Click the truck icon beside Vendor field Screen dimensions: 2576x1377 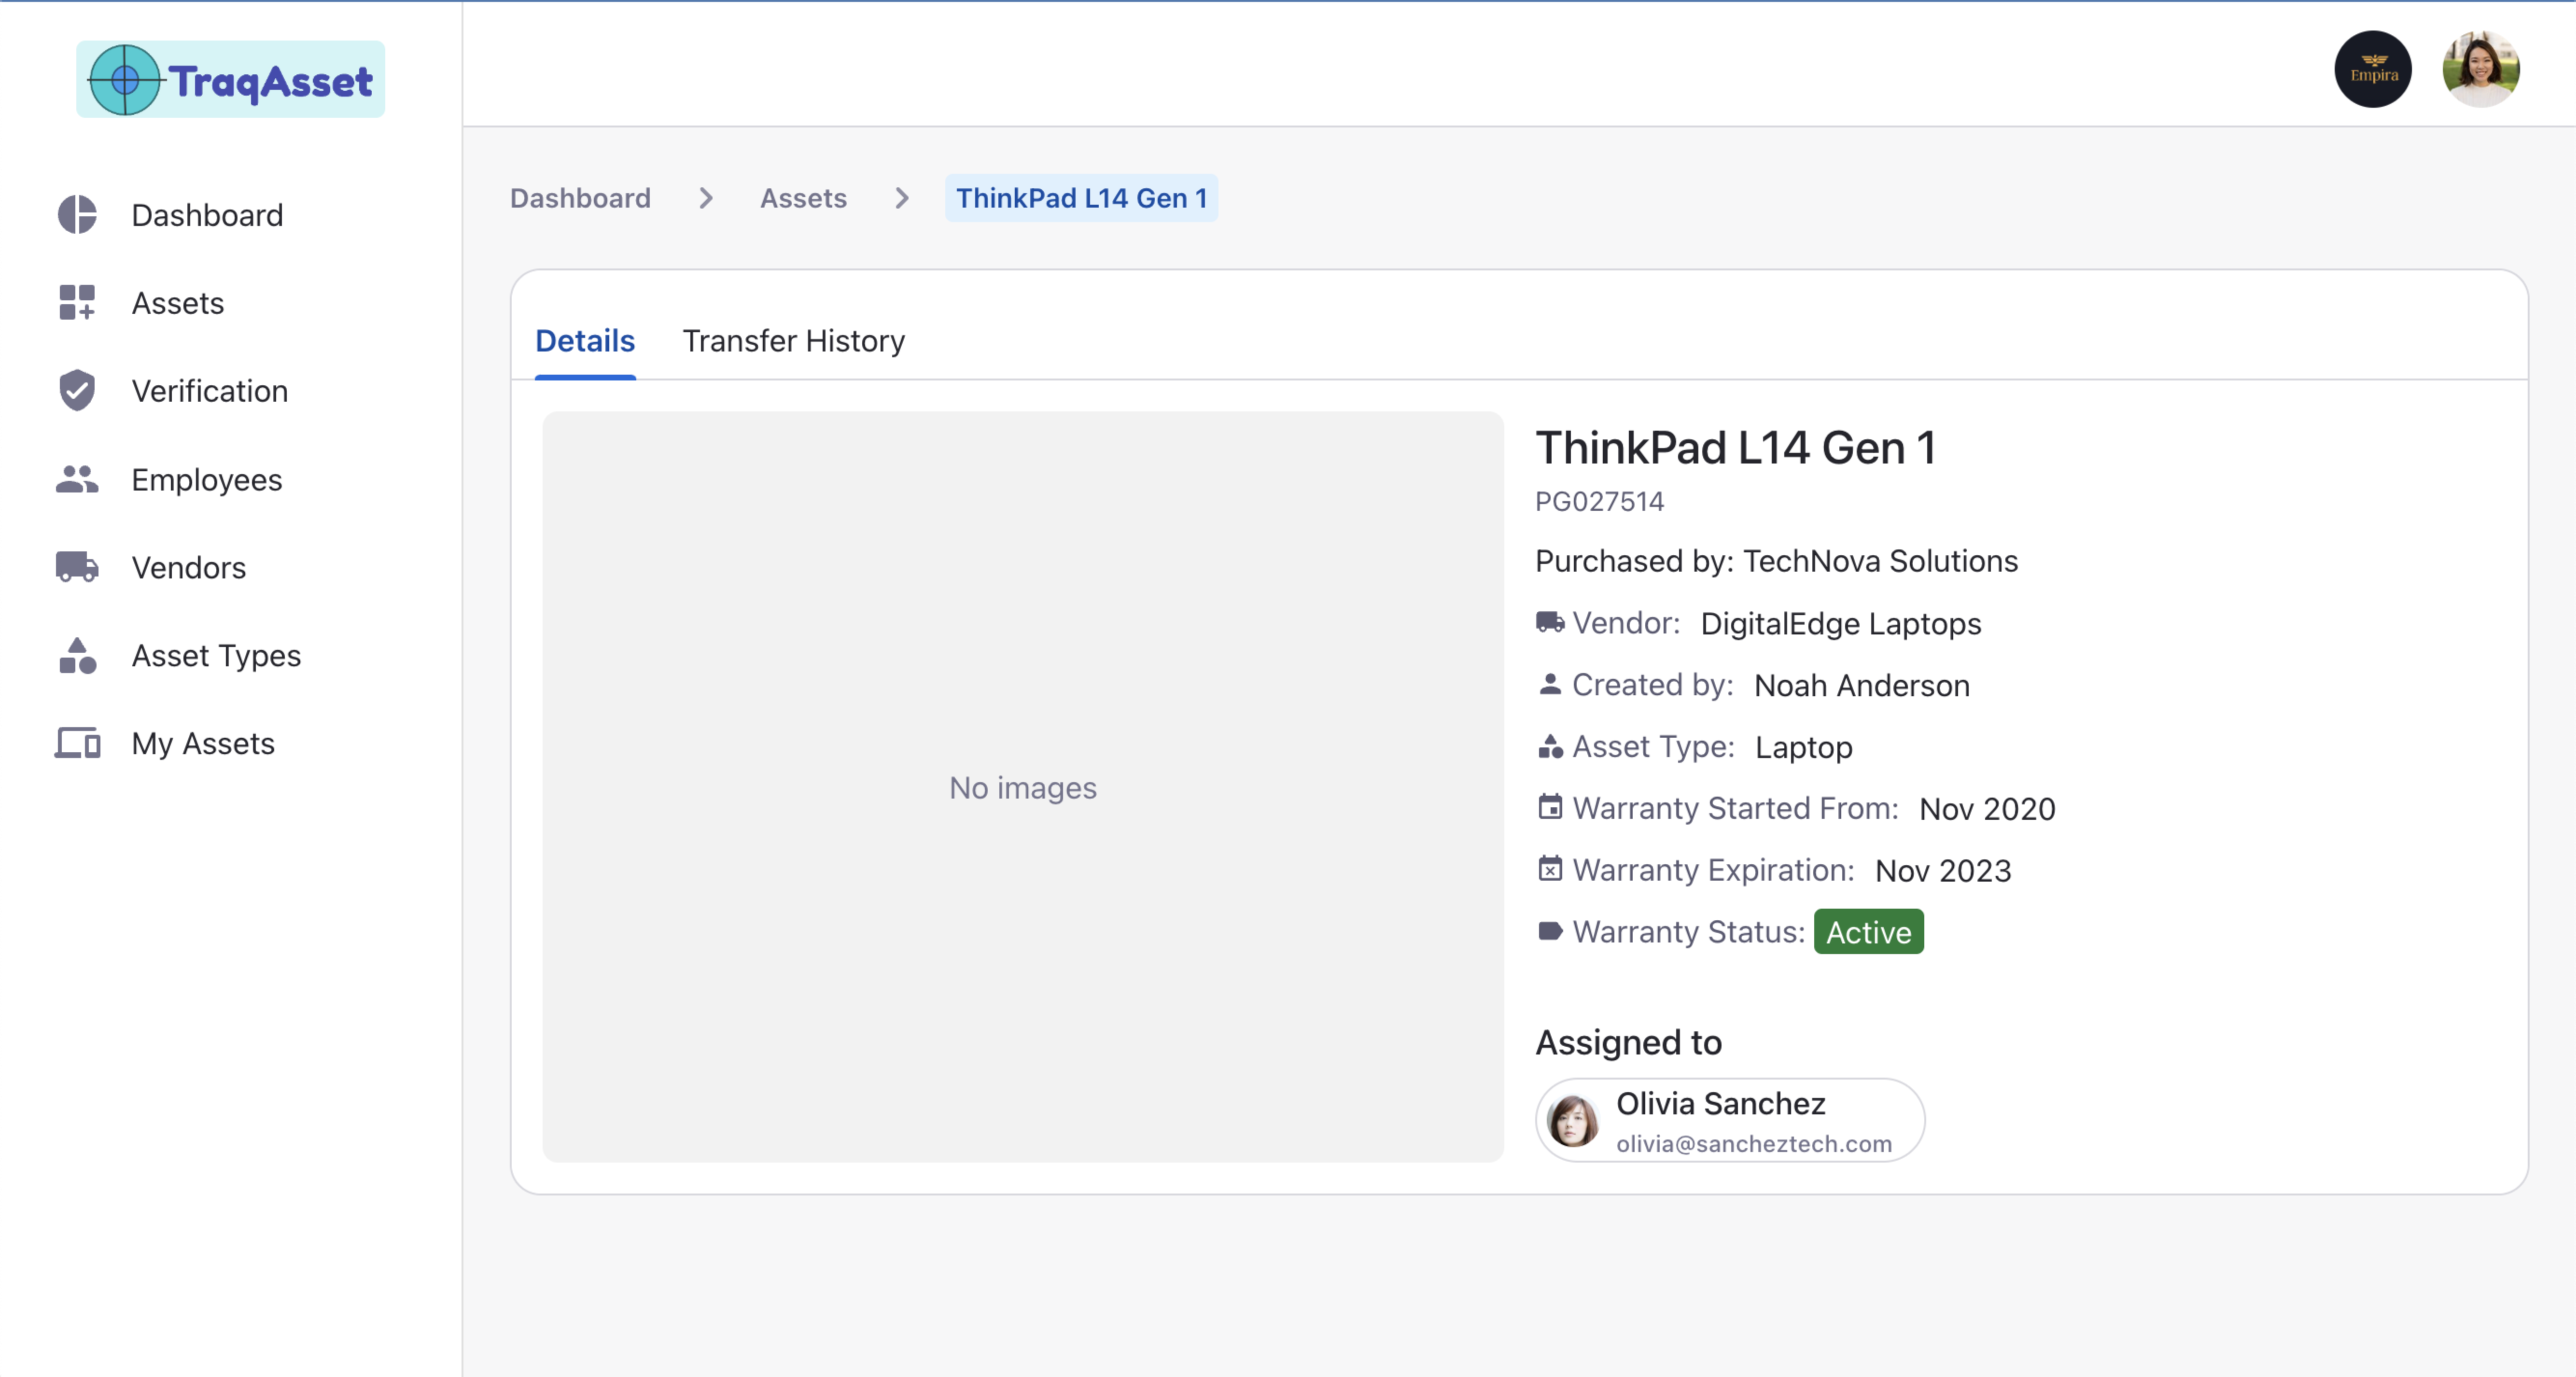(1550, 622)
